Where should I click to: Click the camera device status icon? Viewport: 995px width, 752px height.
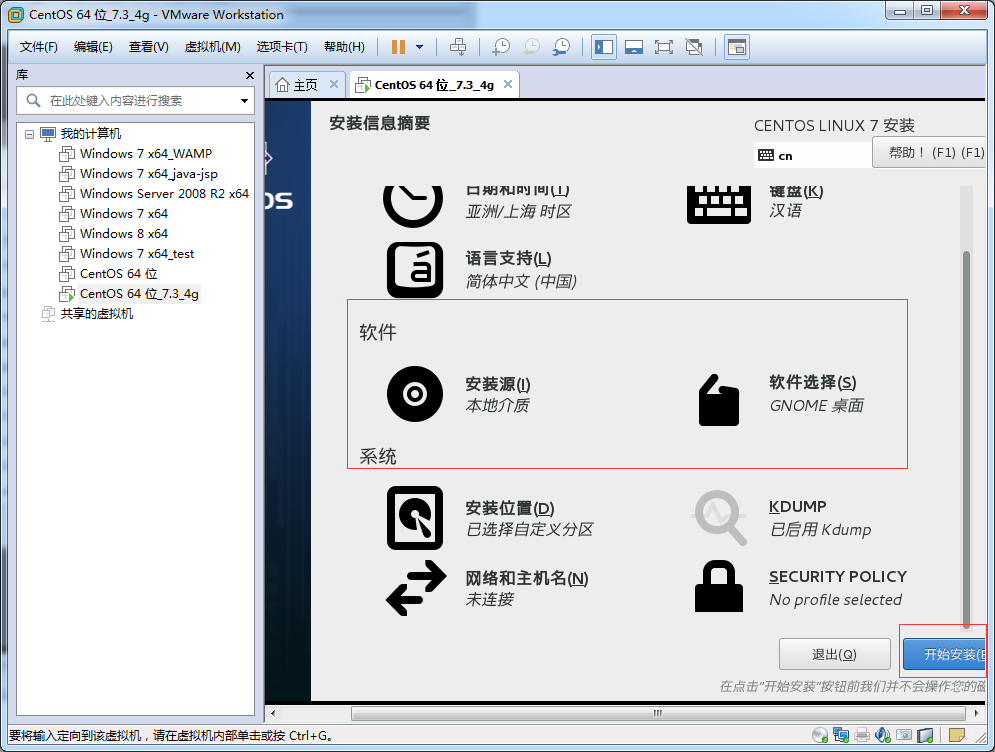(x=904, y=735)
